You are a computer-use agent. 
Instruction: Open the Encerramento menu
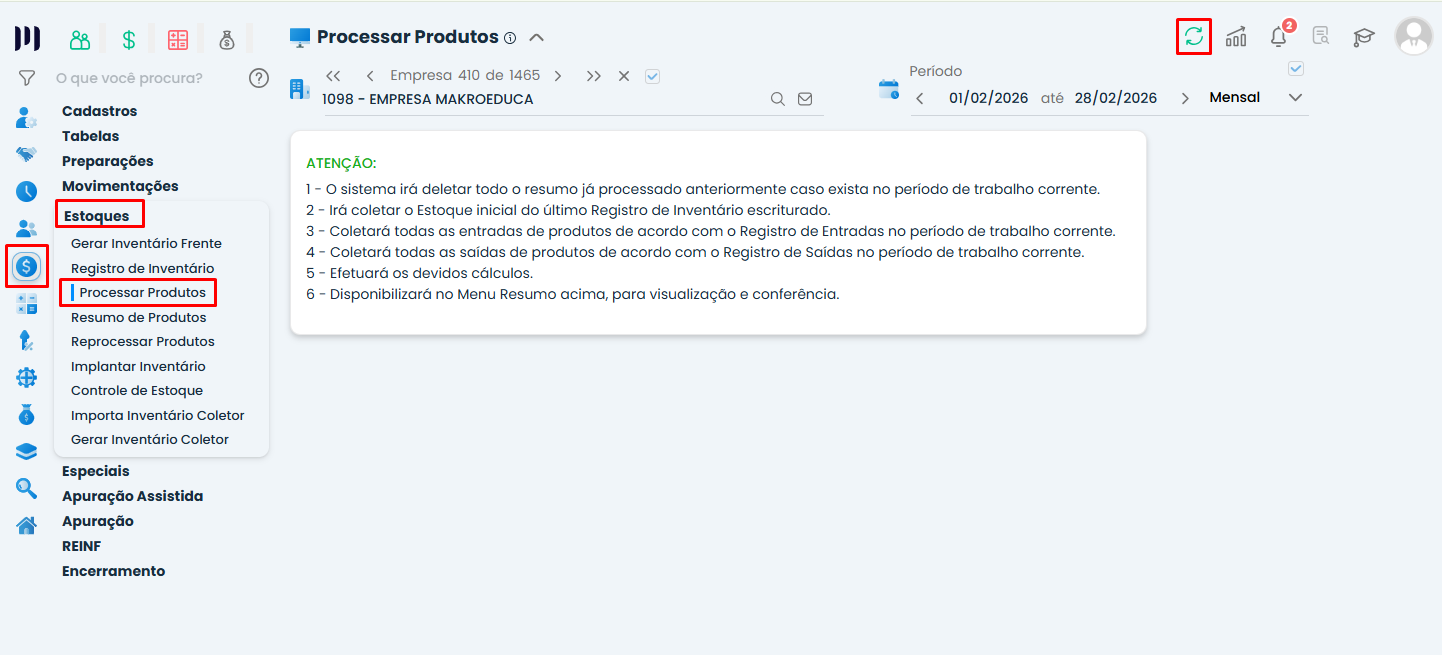pos(114,571)
